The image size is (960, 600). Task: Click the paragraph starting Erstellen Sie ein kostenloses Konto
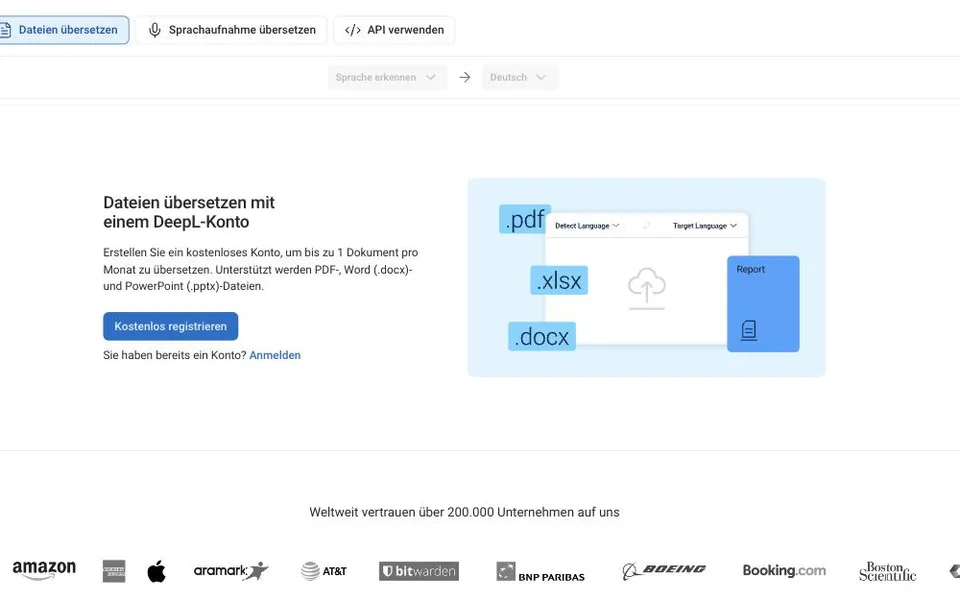pos(261,269)
